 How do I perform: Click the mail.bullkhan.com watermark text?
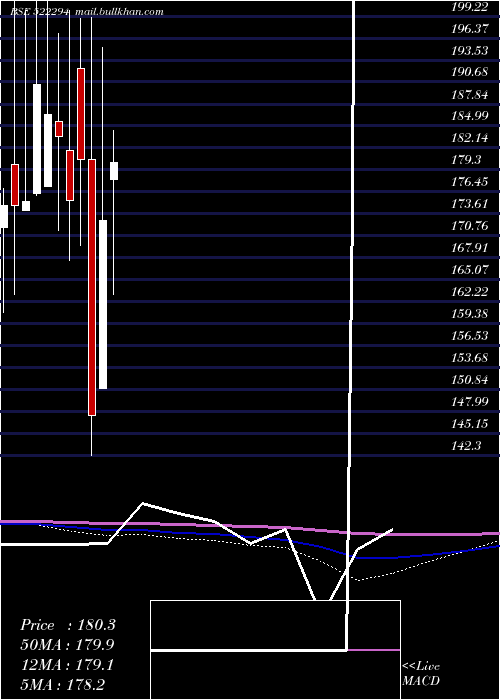(x=120, y=12)
